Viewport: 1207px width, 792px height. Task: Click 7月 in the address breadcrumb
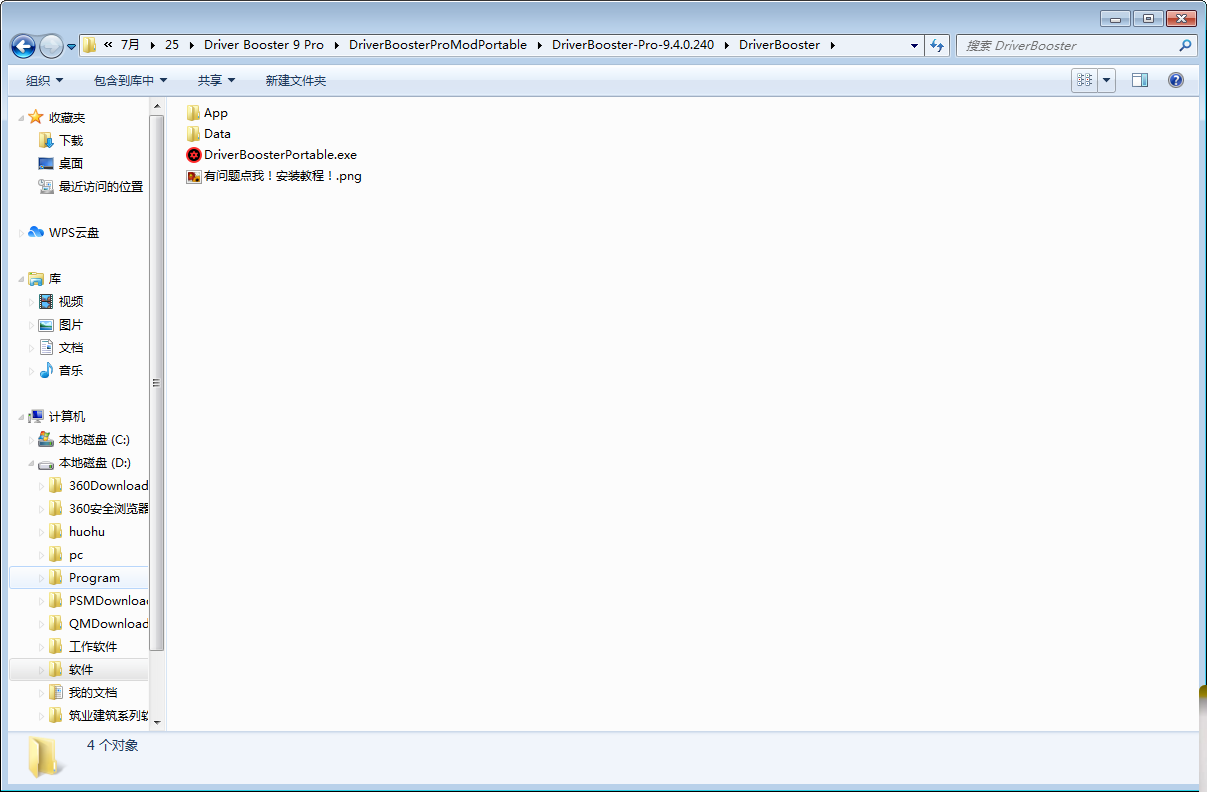tap(130, 45)
